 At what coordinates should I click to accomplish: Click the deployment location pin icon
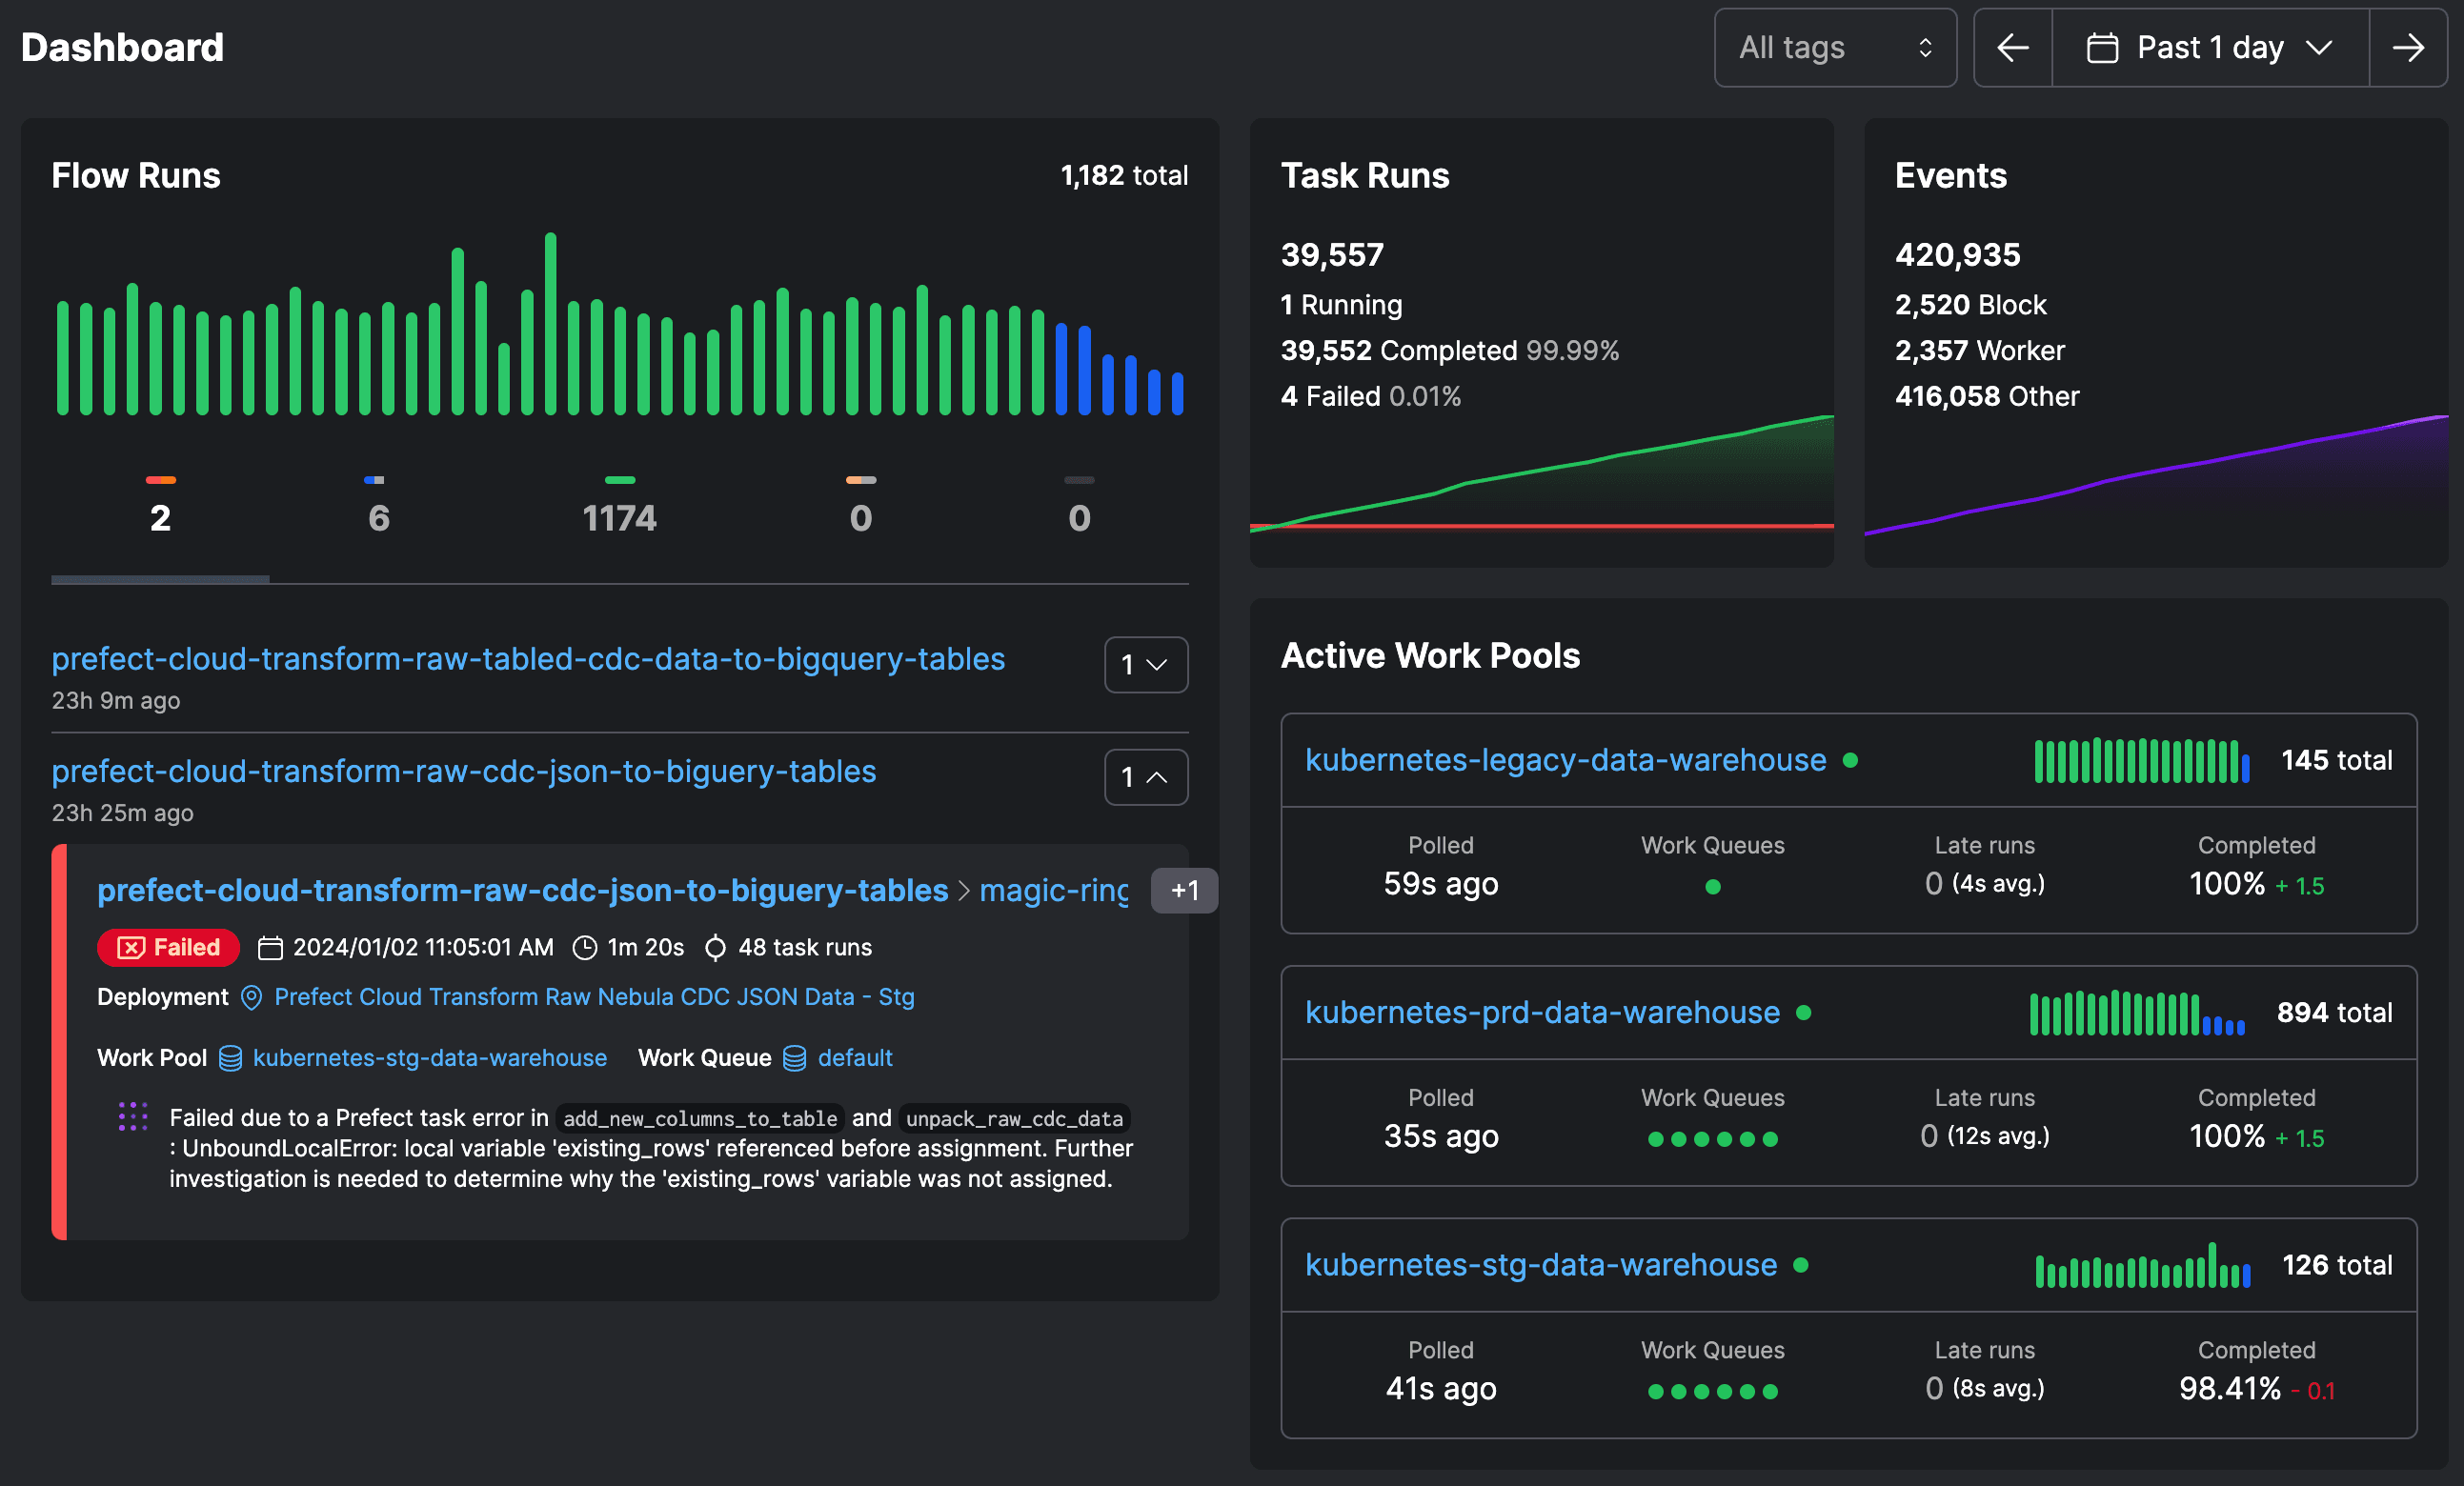click(x=251, y=997)
